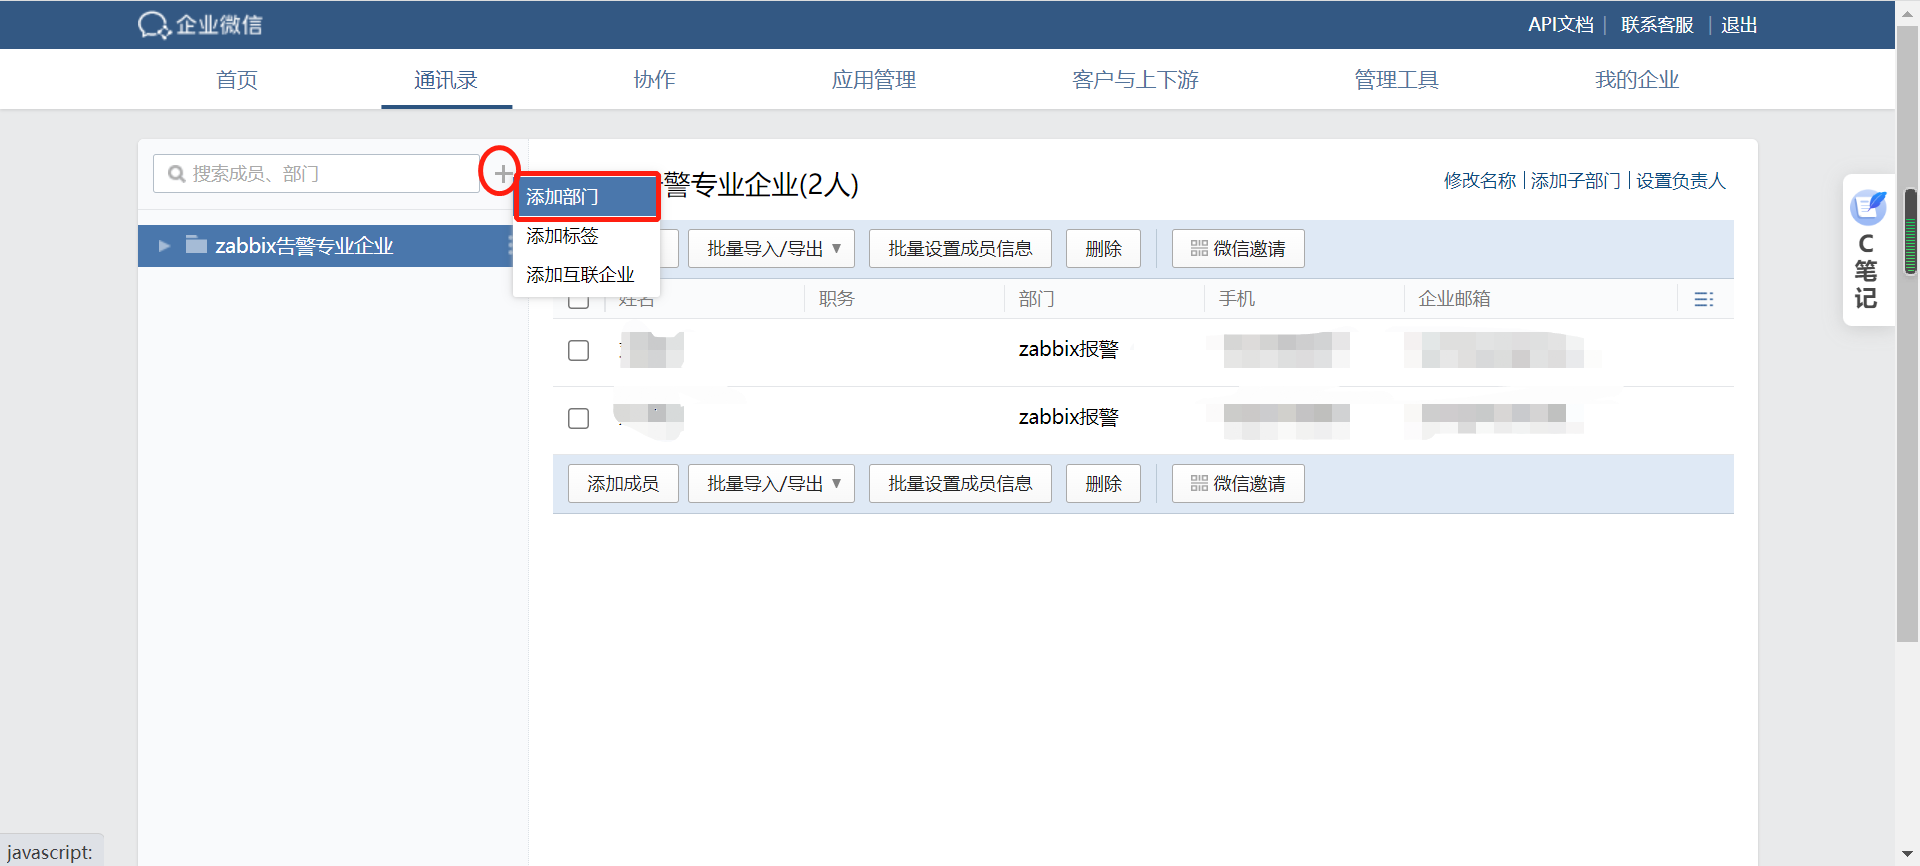Click the plus icon beside search box
The width and height of the screenshot is (1920, 866).
[503, 173]
